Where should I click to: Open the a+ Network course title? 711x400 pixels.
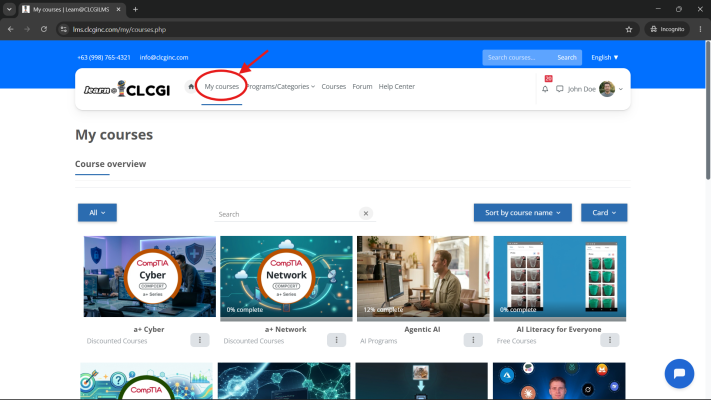pyautogui.click(x=285, y=329)
